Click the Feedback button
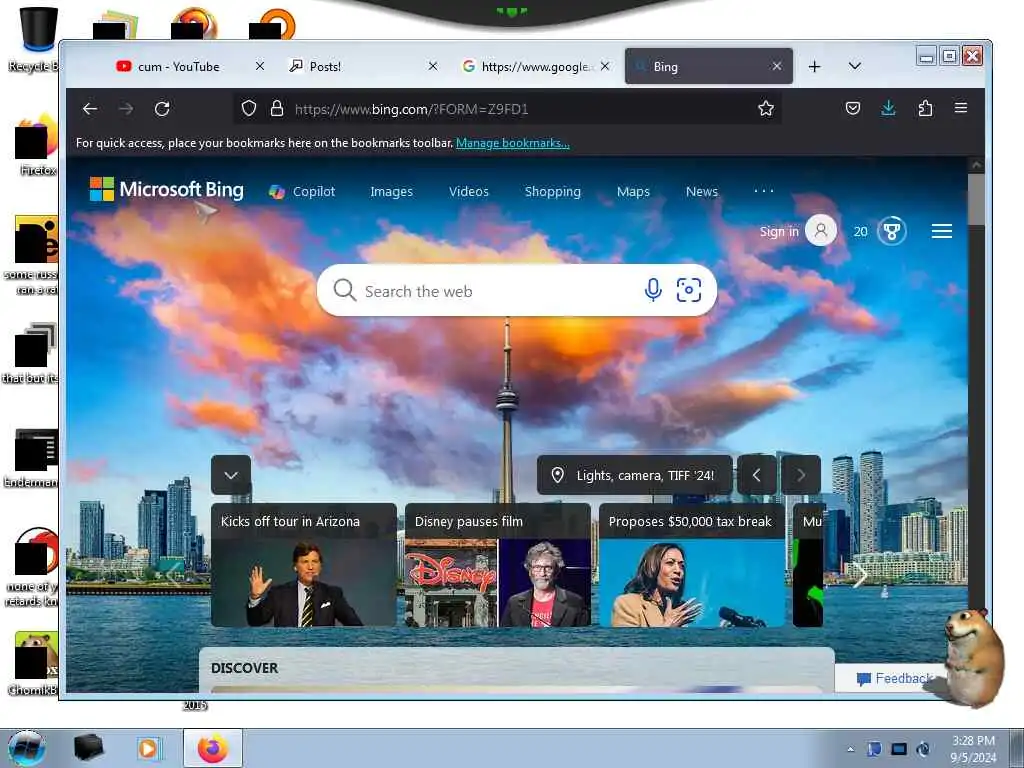Image resolution: width=1024 pixels, height=768 pixels. click(893, 679)
